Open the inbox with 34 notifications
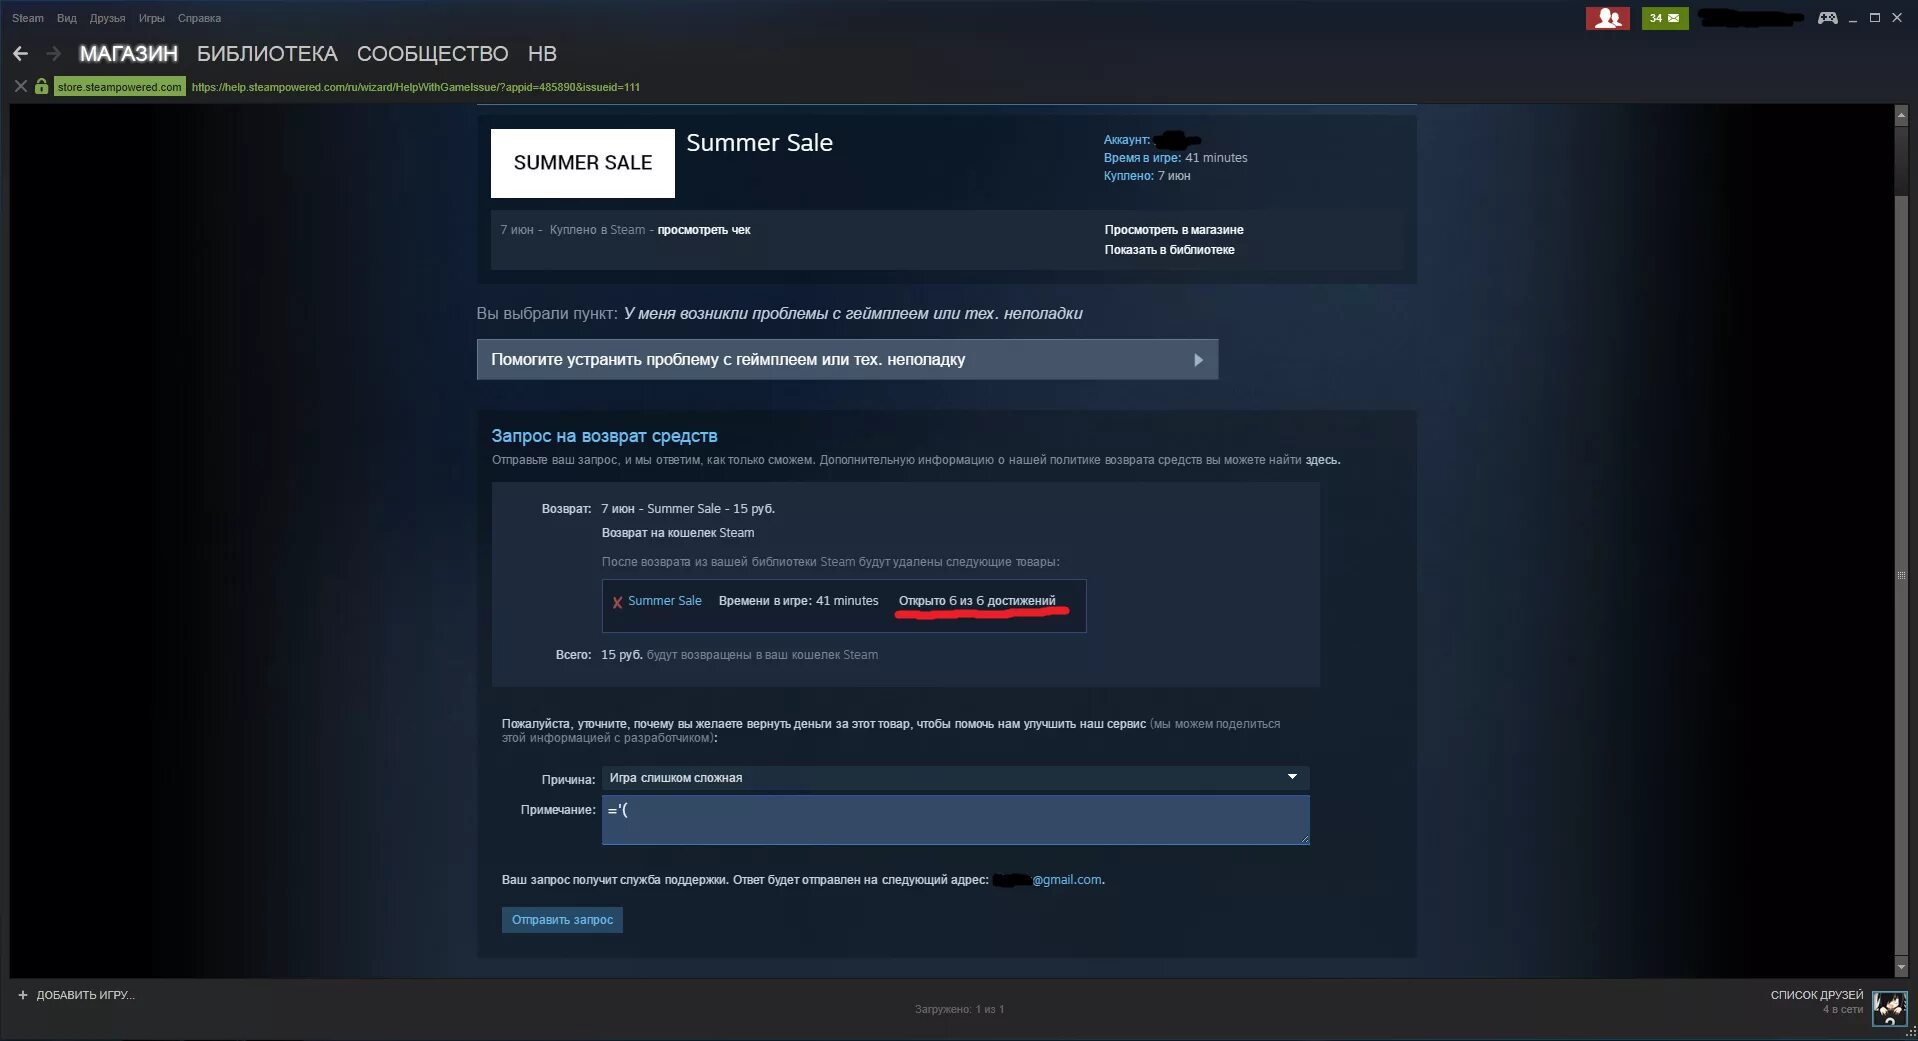Screen dimensions: 1918x1041 1664,18
